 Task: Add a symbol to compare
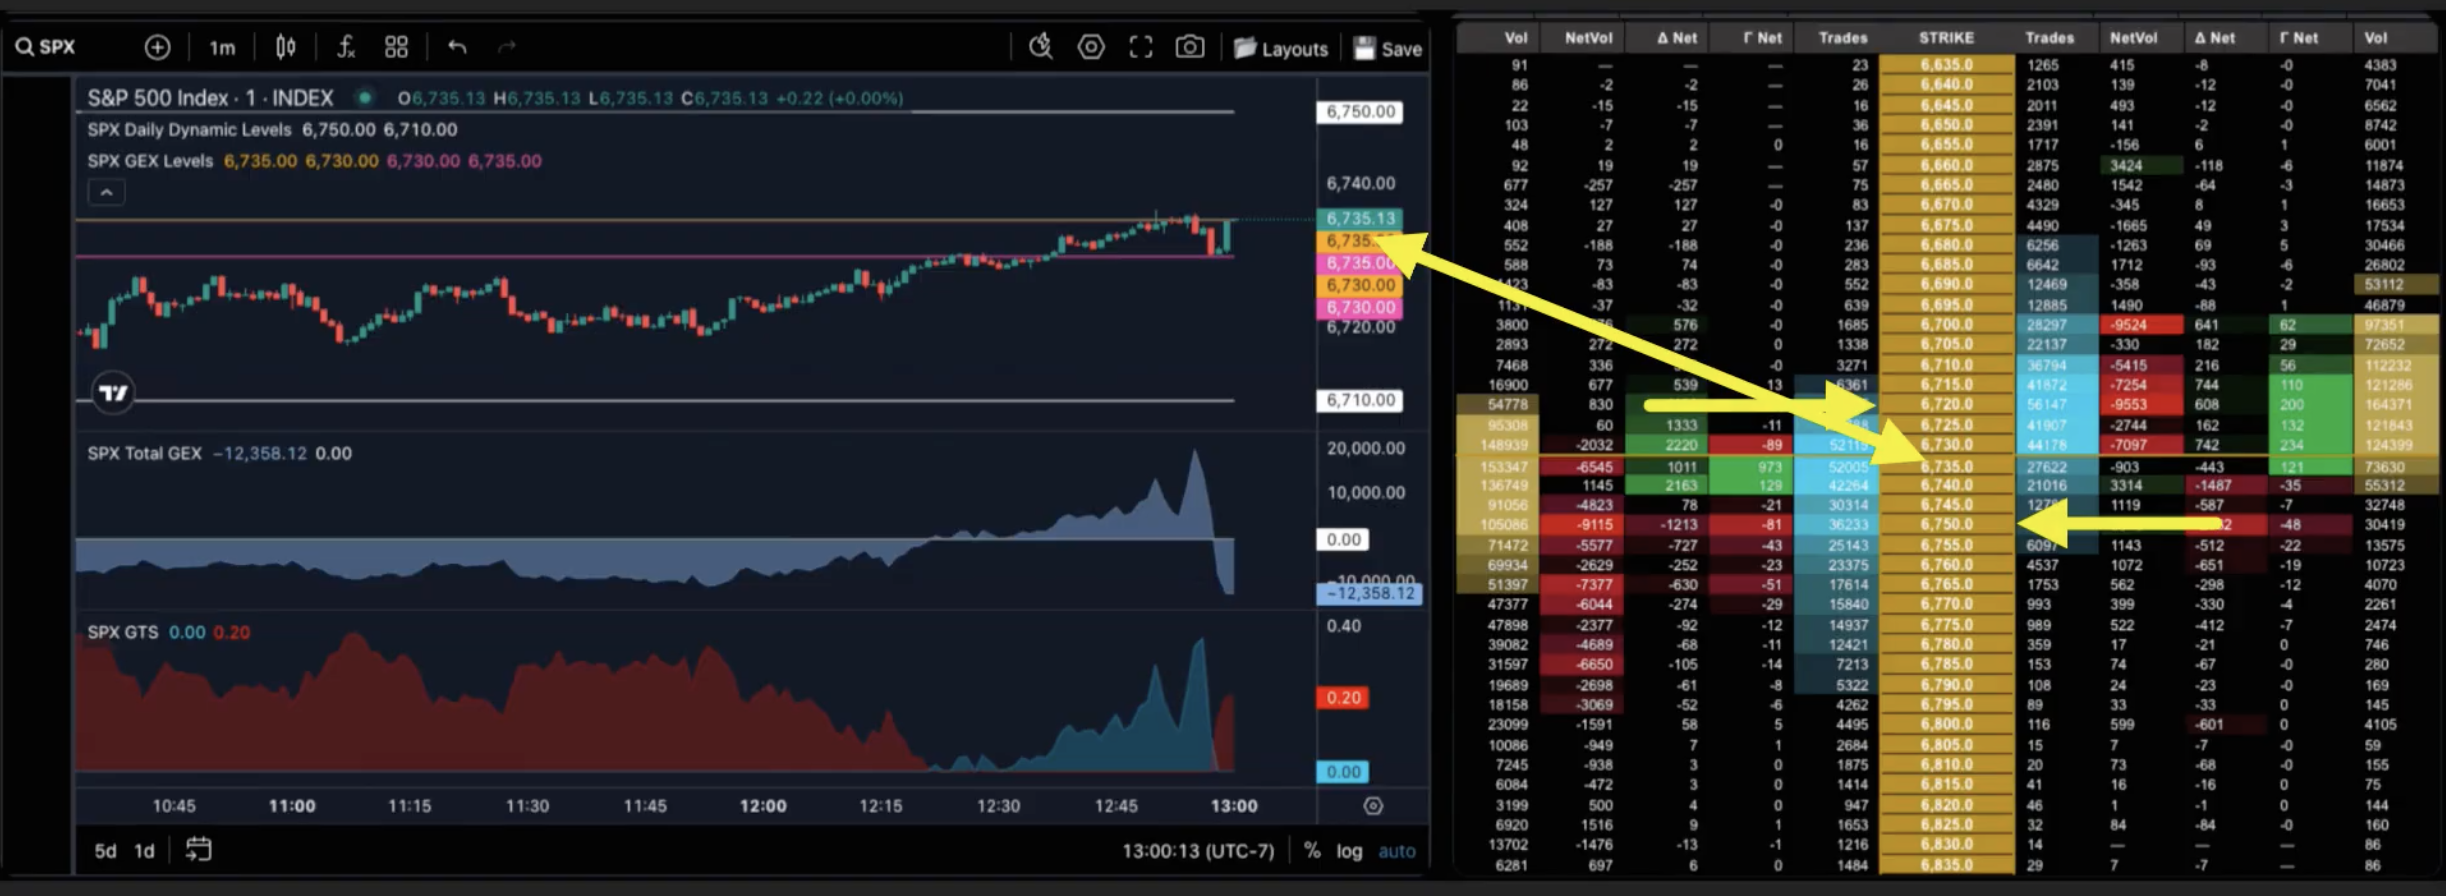(x=157, y=47)
